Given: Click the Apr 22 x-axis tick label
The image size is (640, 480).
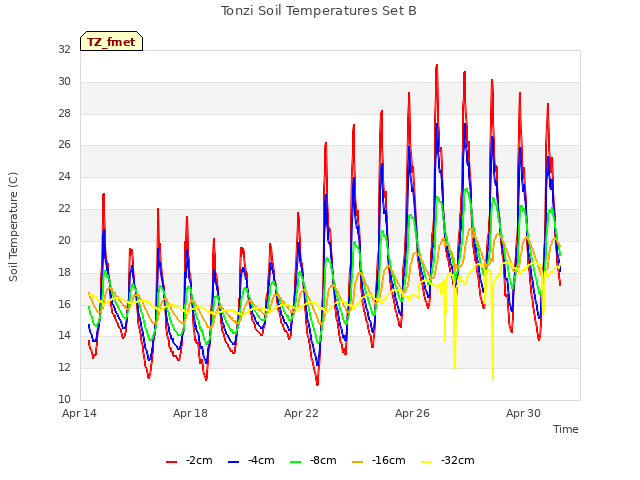Looking at the screenshot, I should [301, 413].
